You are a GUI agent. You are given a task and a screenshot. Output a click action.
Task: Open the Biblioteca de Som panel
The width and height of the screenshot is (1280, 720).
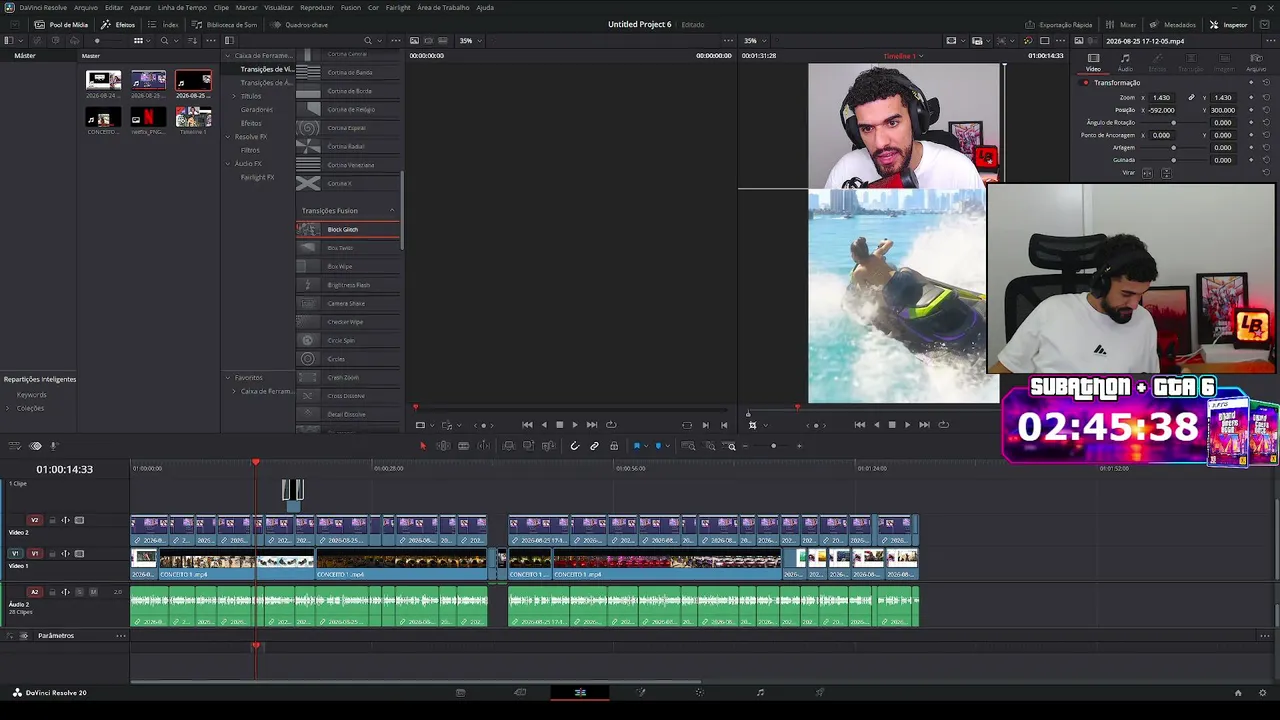click(x=225, y=24)
